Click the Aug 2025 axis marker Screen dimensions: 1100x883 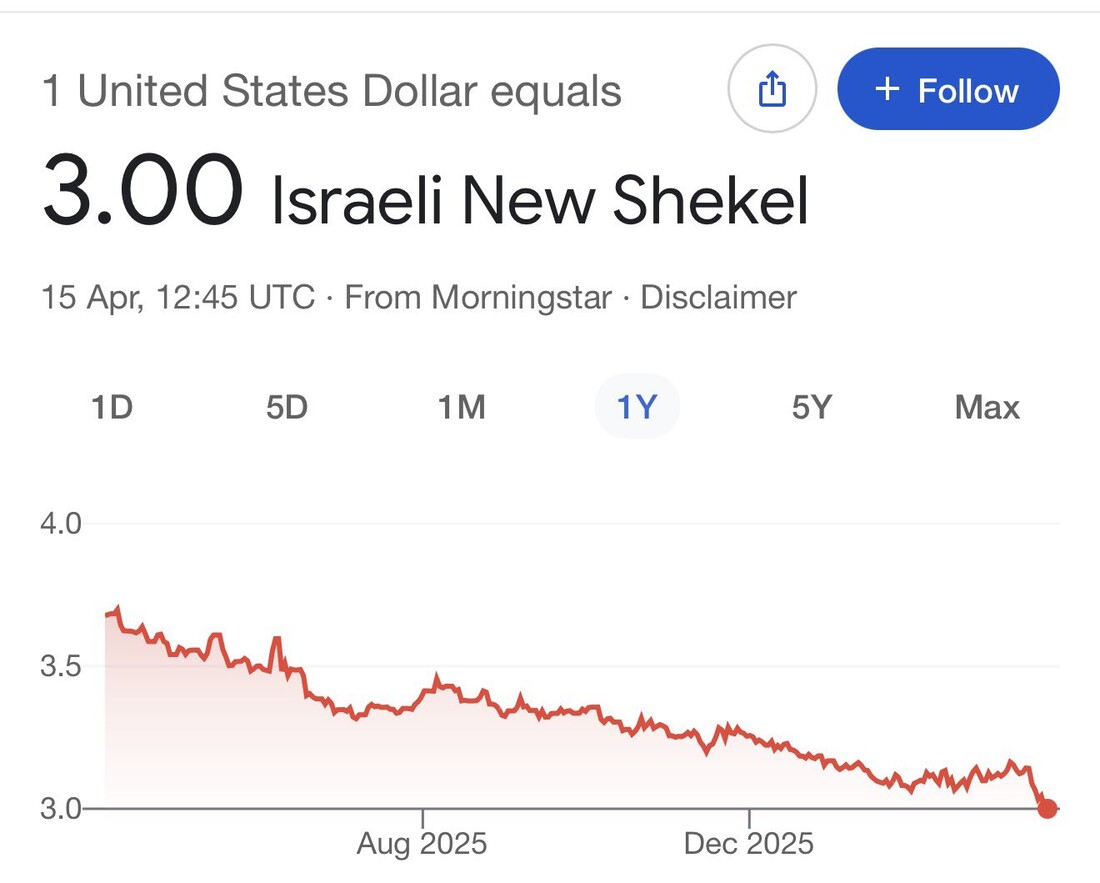point(422,844)
